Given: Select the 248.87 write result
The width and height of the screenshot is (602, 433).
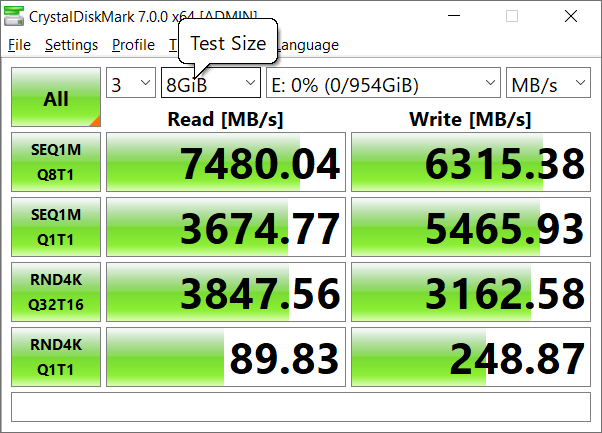Looking at the screenshot, I should pos(471,357).
